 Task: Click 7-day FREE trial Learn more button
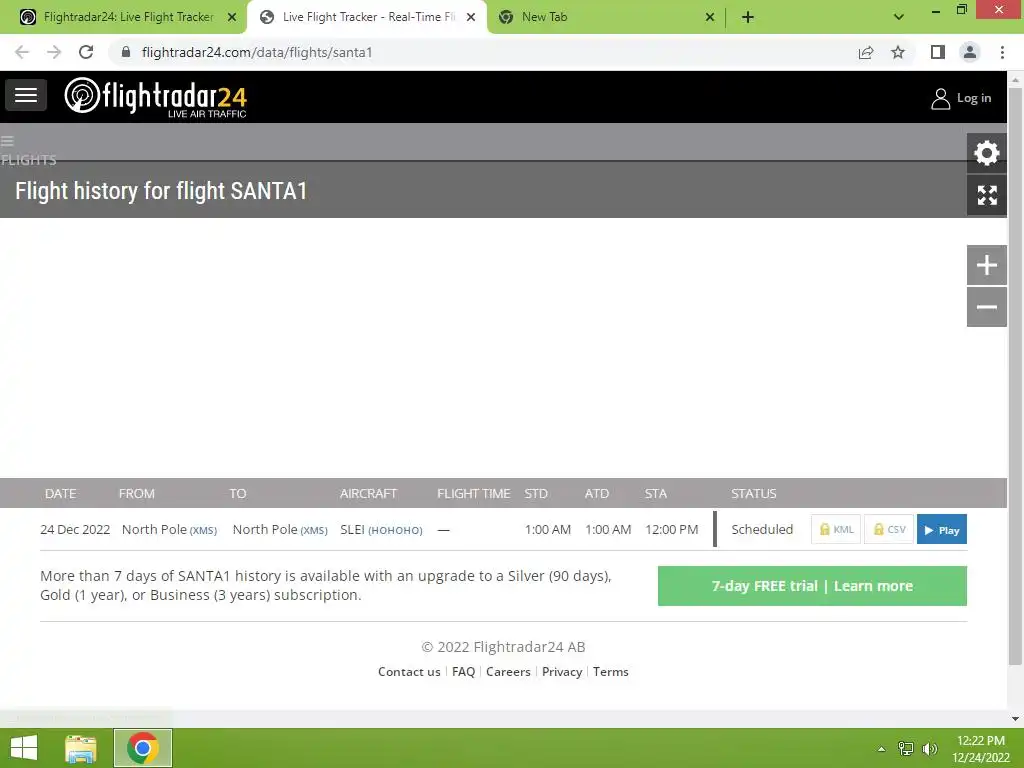point(812,586)
